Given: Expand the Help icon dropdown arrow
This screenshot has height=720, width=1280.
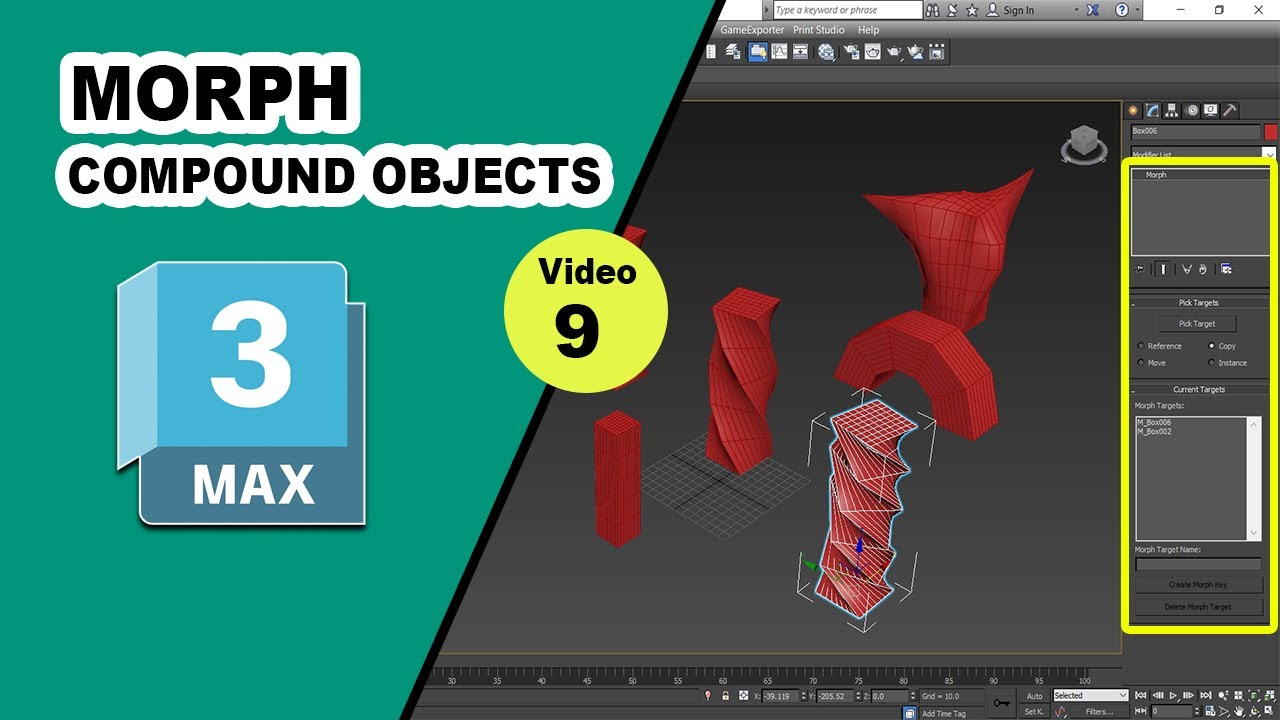Looking at the screenshot, I should click(1137, 10).
